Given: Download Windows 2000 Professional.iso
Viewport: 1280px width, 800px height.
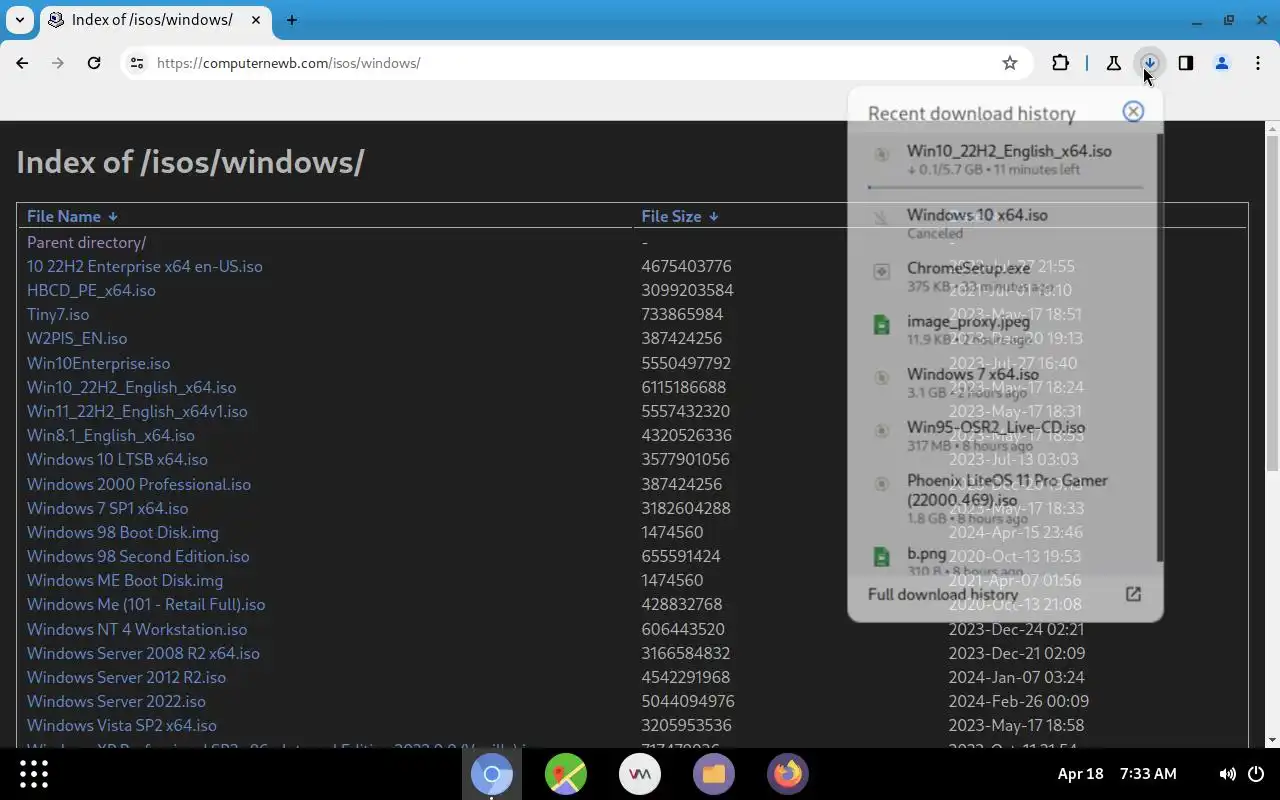Looking at the screenshot, I should (x=139, y=484).
